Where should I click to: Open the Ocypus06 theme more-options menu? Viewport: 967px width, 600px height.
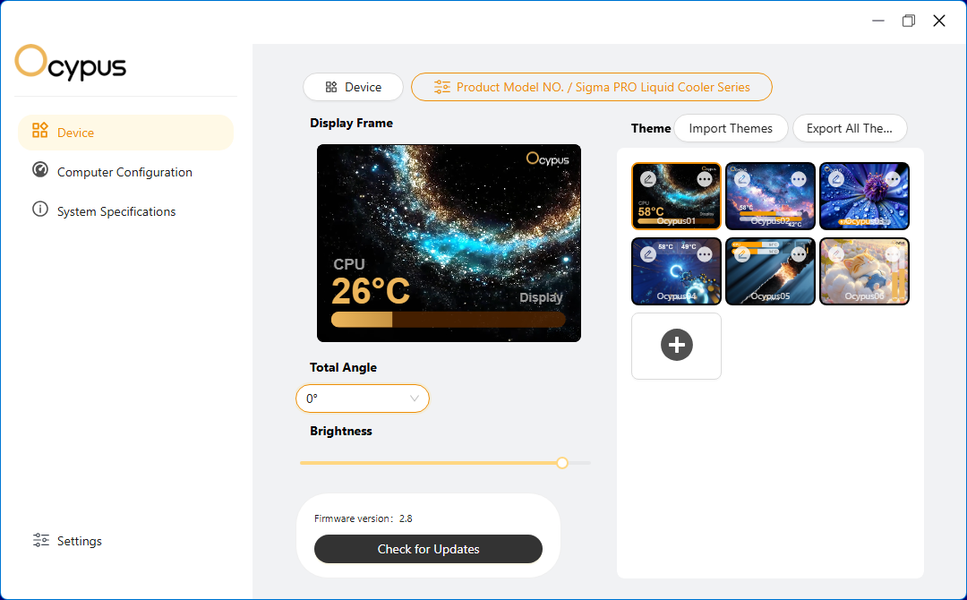[x=892, y=254]
